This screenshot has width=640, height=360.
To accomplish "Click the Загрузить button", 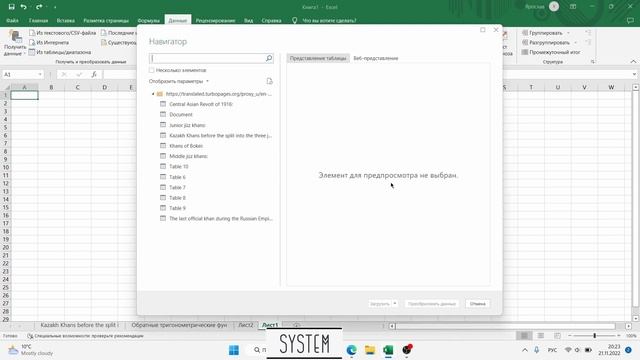I will [380, 304].
